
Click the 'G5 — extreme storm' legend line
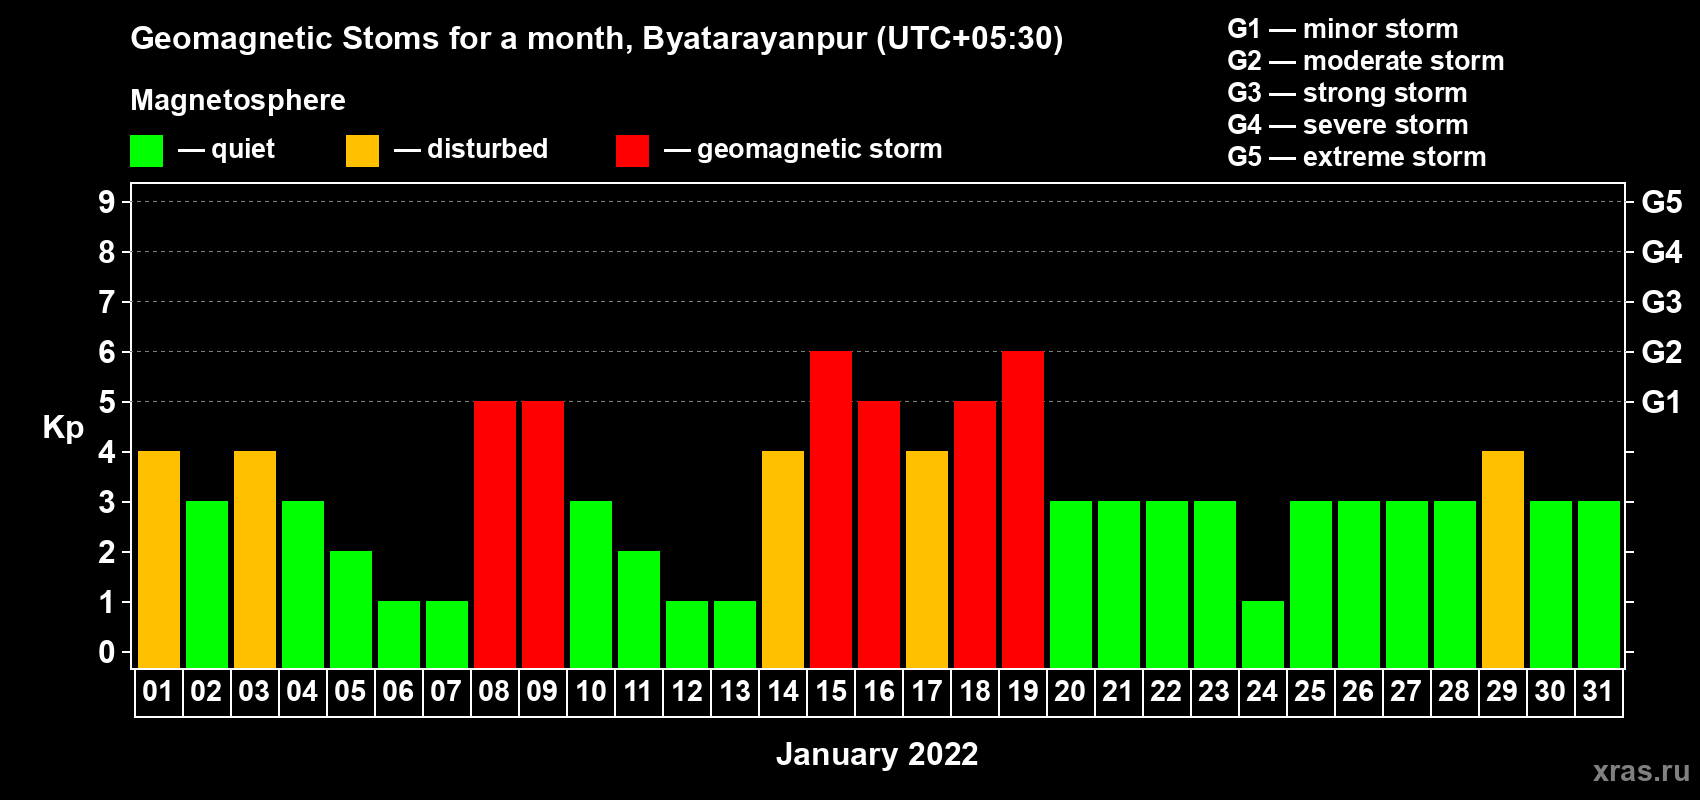click(1357, 157)
